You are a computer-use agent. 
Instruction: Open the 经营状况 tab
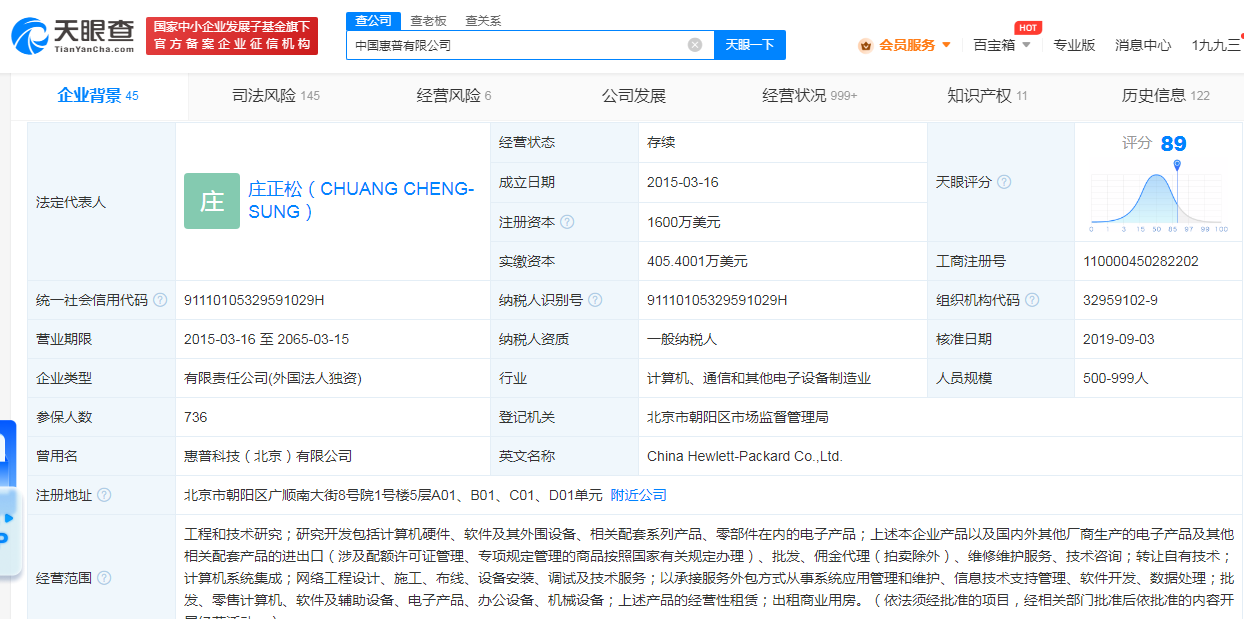810,96
